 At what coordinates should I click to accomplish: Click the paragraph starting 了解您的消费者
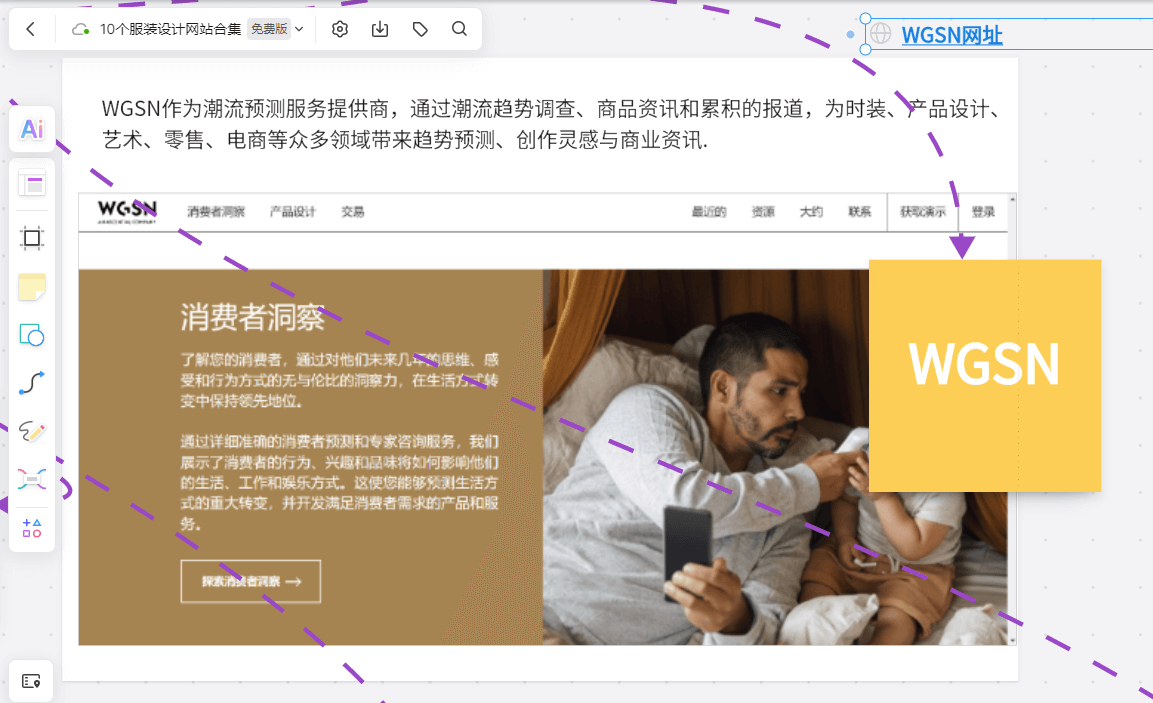tap(340, 379)
